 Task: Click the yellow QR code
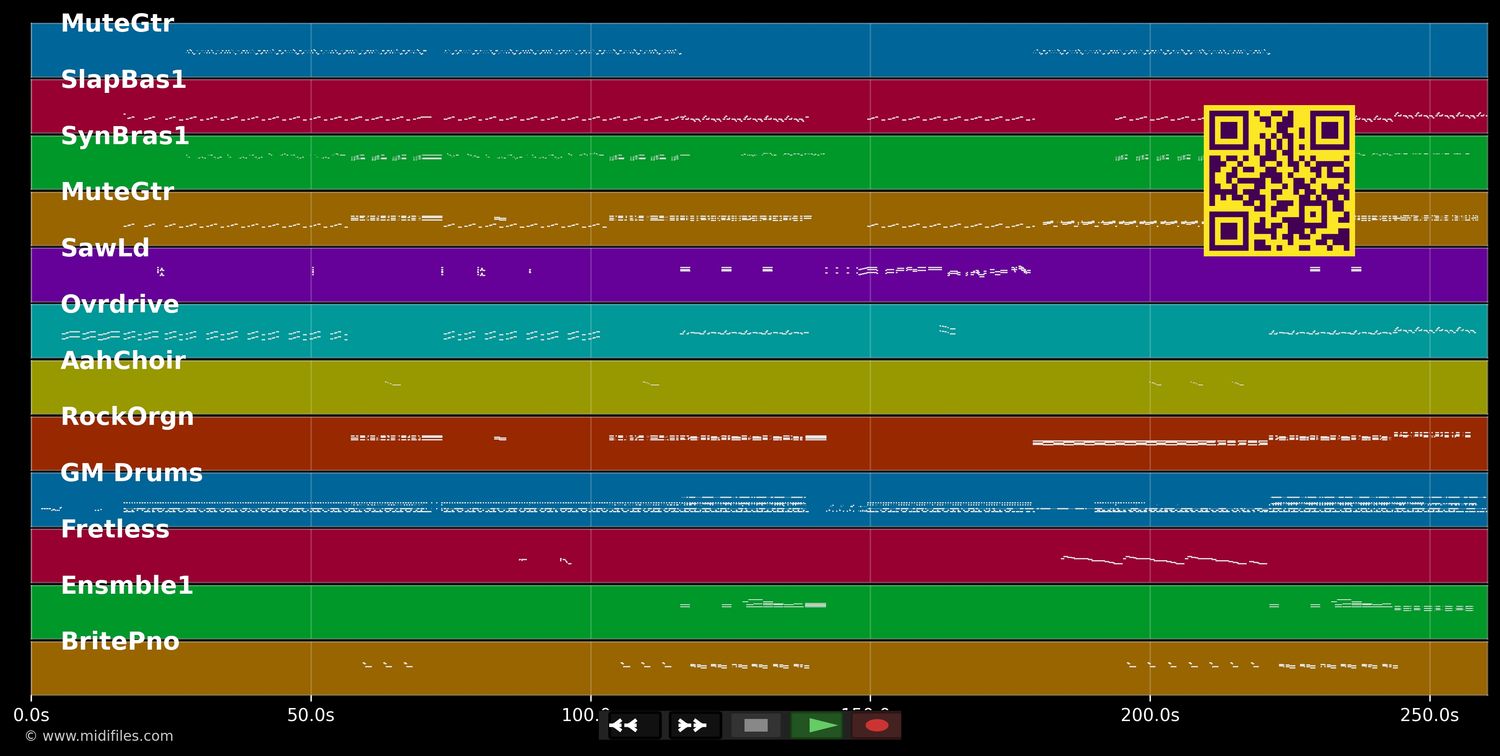(1279, 181)
